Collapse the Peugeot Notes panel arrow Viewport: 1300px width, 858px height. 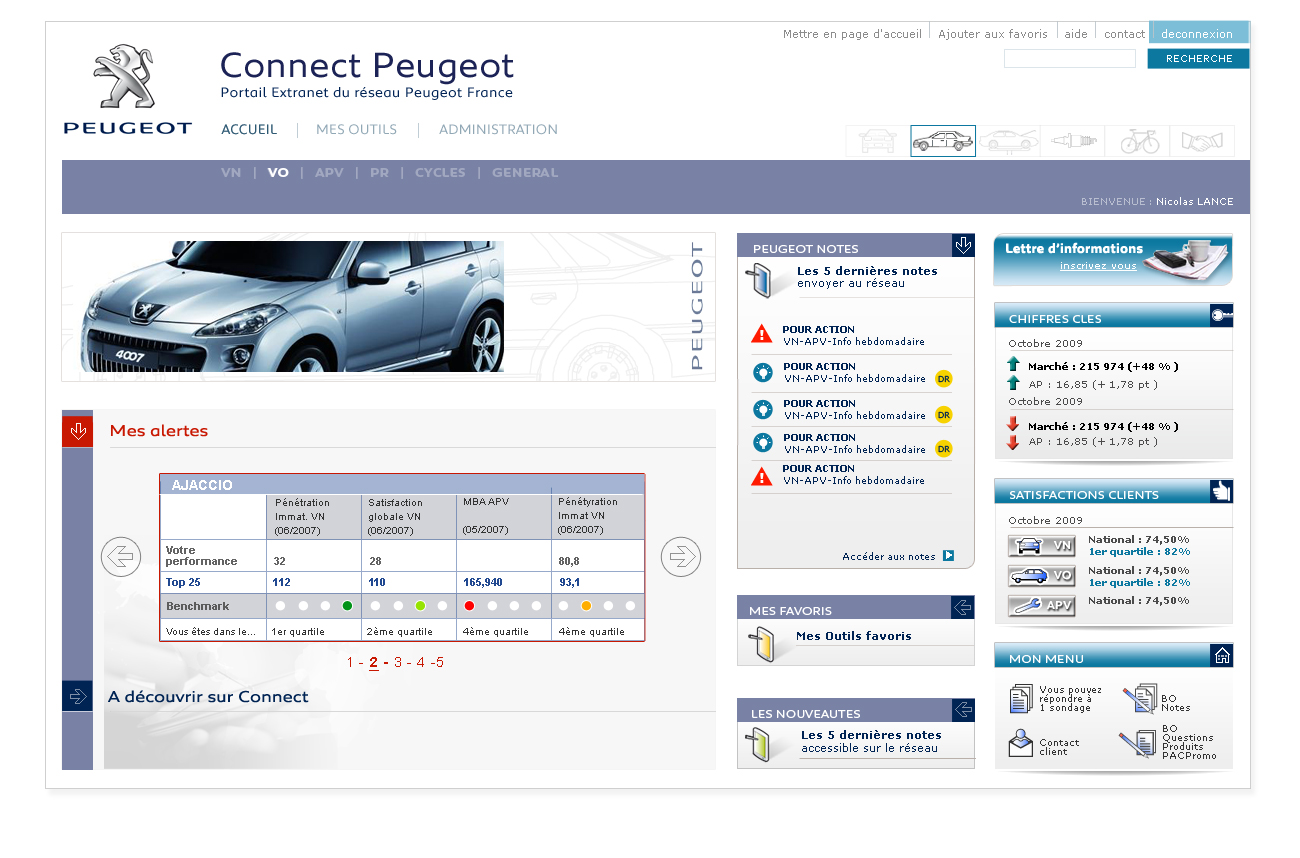(963, 245)
